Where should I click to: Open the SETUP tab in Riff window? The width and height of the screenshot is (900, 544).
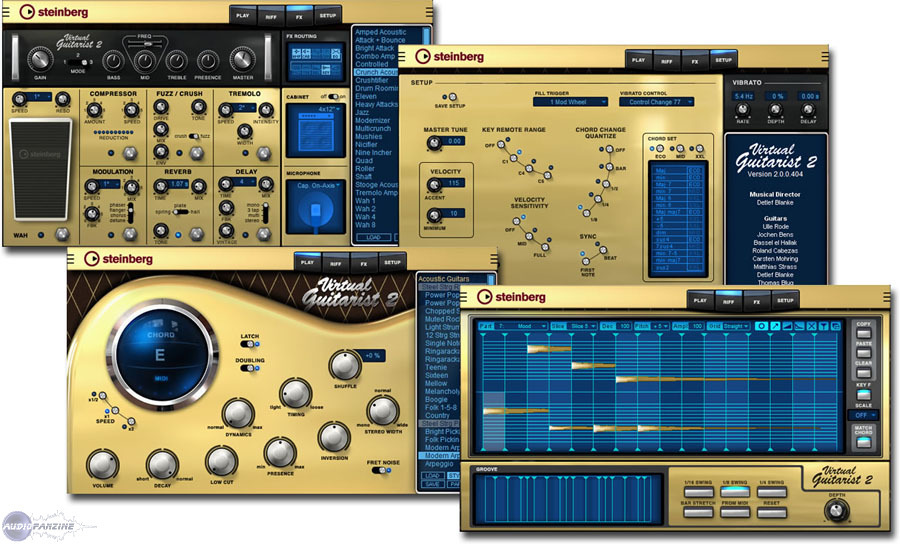click(786, 301)
